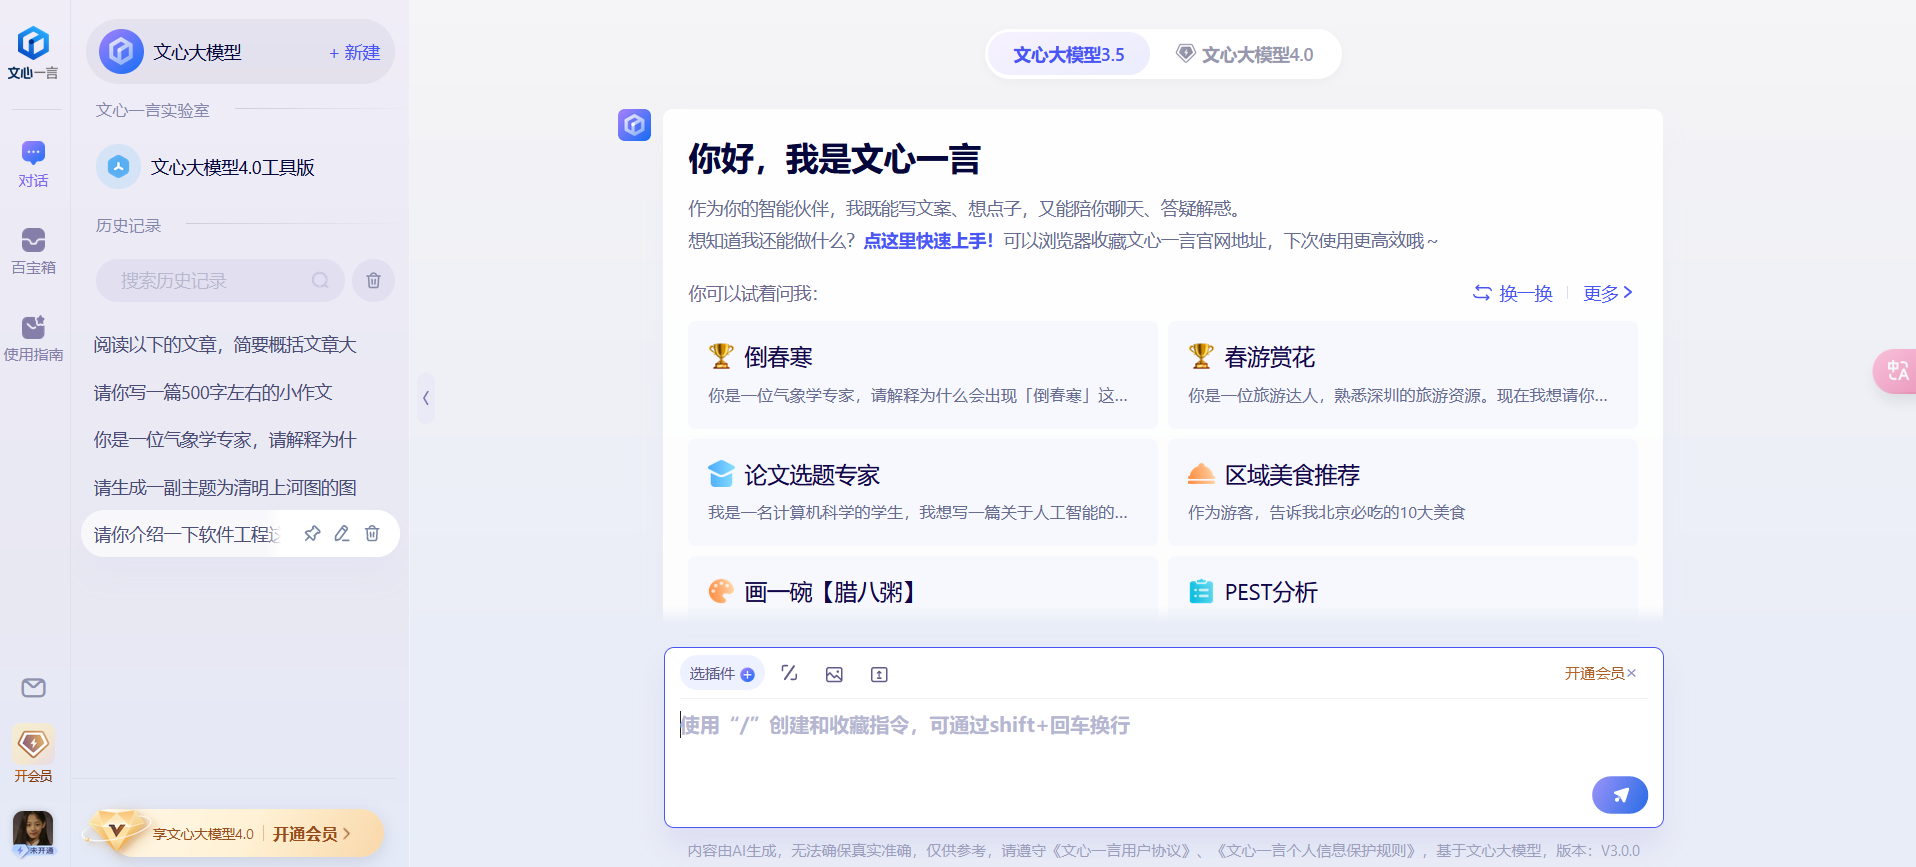The width and height of the screenshot is (1916, 867).
Task: Open the 对话 chat section
Action: (x=33, y=165)
